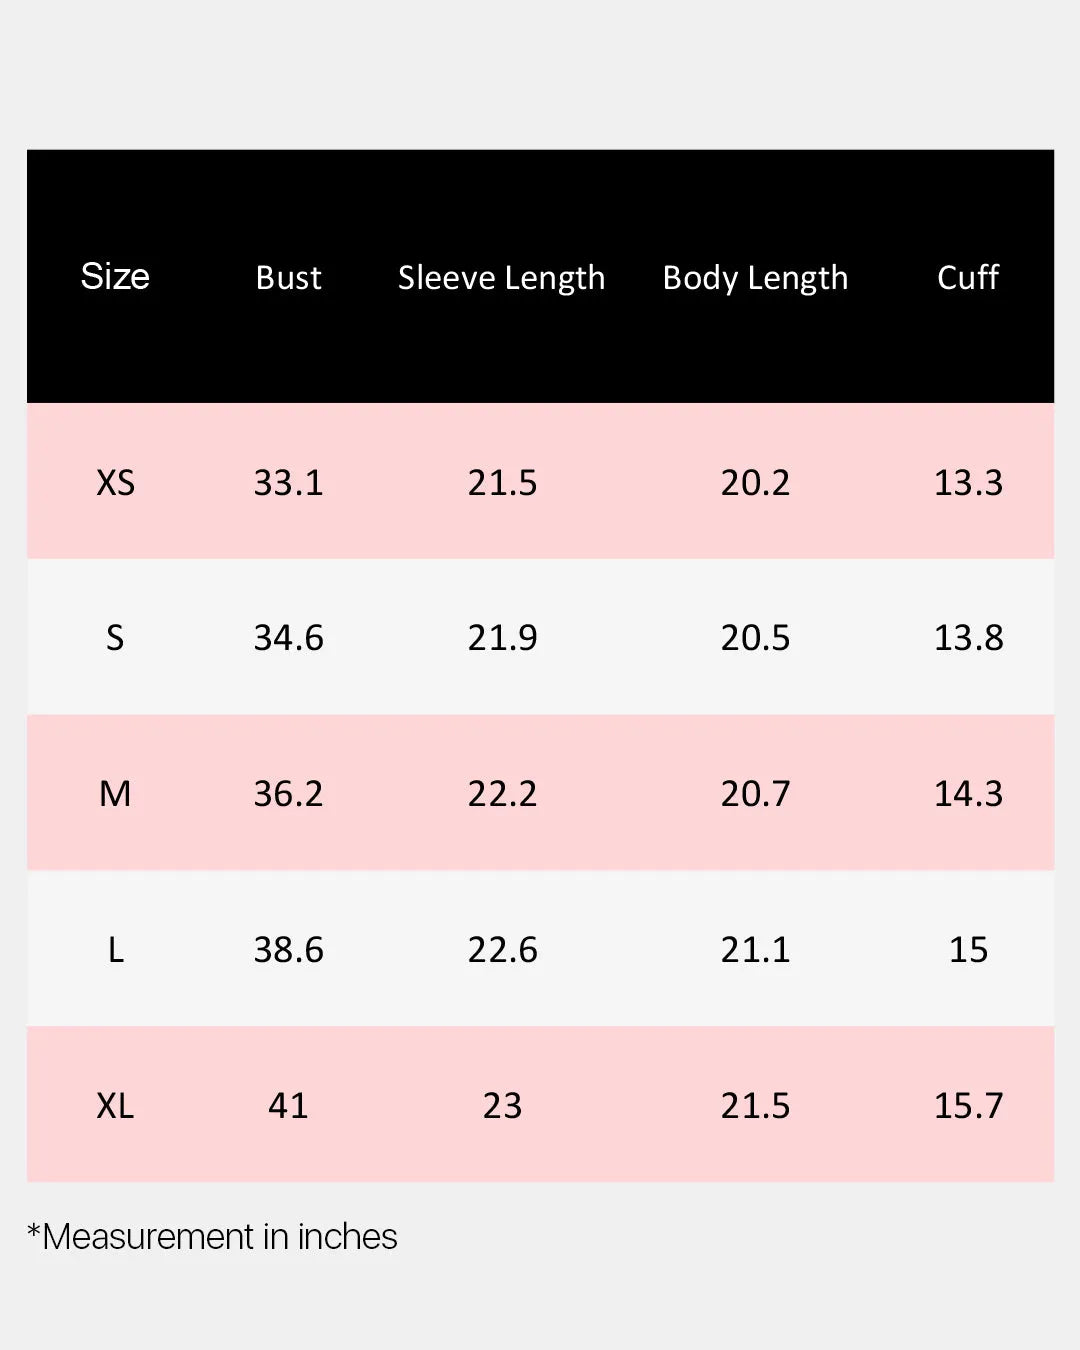This screenshot has width=1080, height=1350.
Task: Click the S size row label
Action: point(115,638)
